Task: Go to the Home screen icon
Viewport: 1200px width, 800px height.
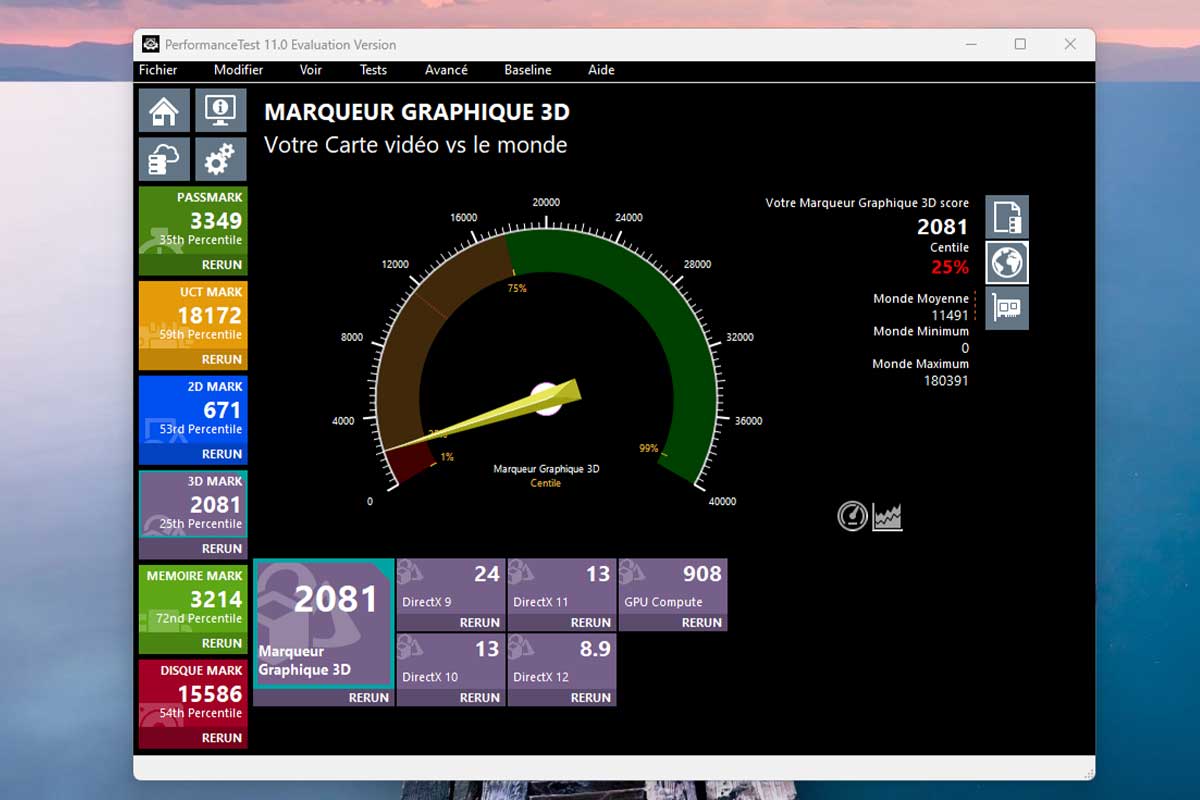Action: point(164,110)
